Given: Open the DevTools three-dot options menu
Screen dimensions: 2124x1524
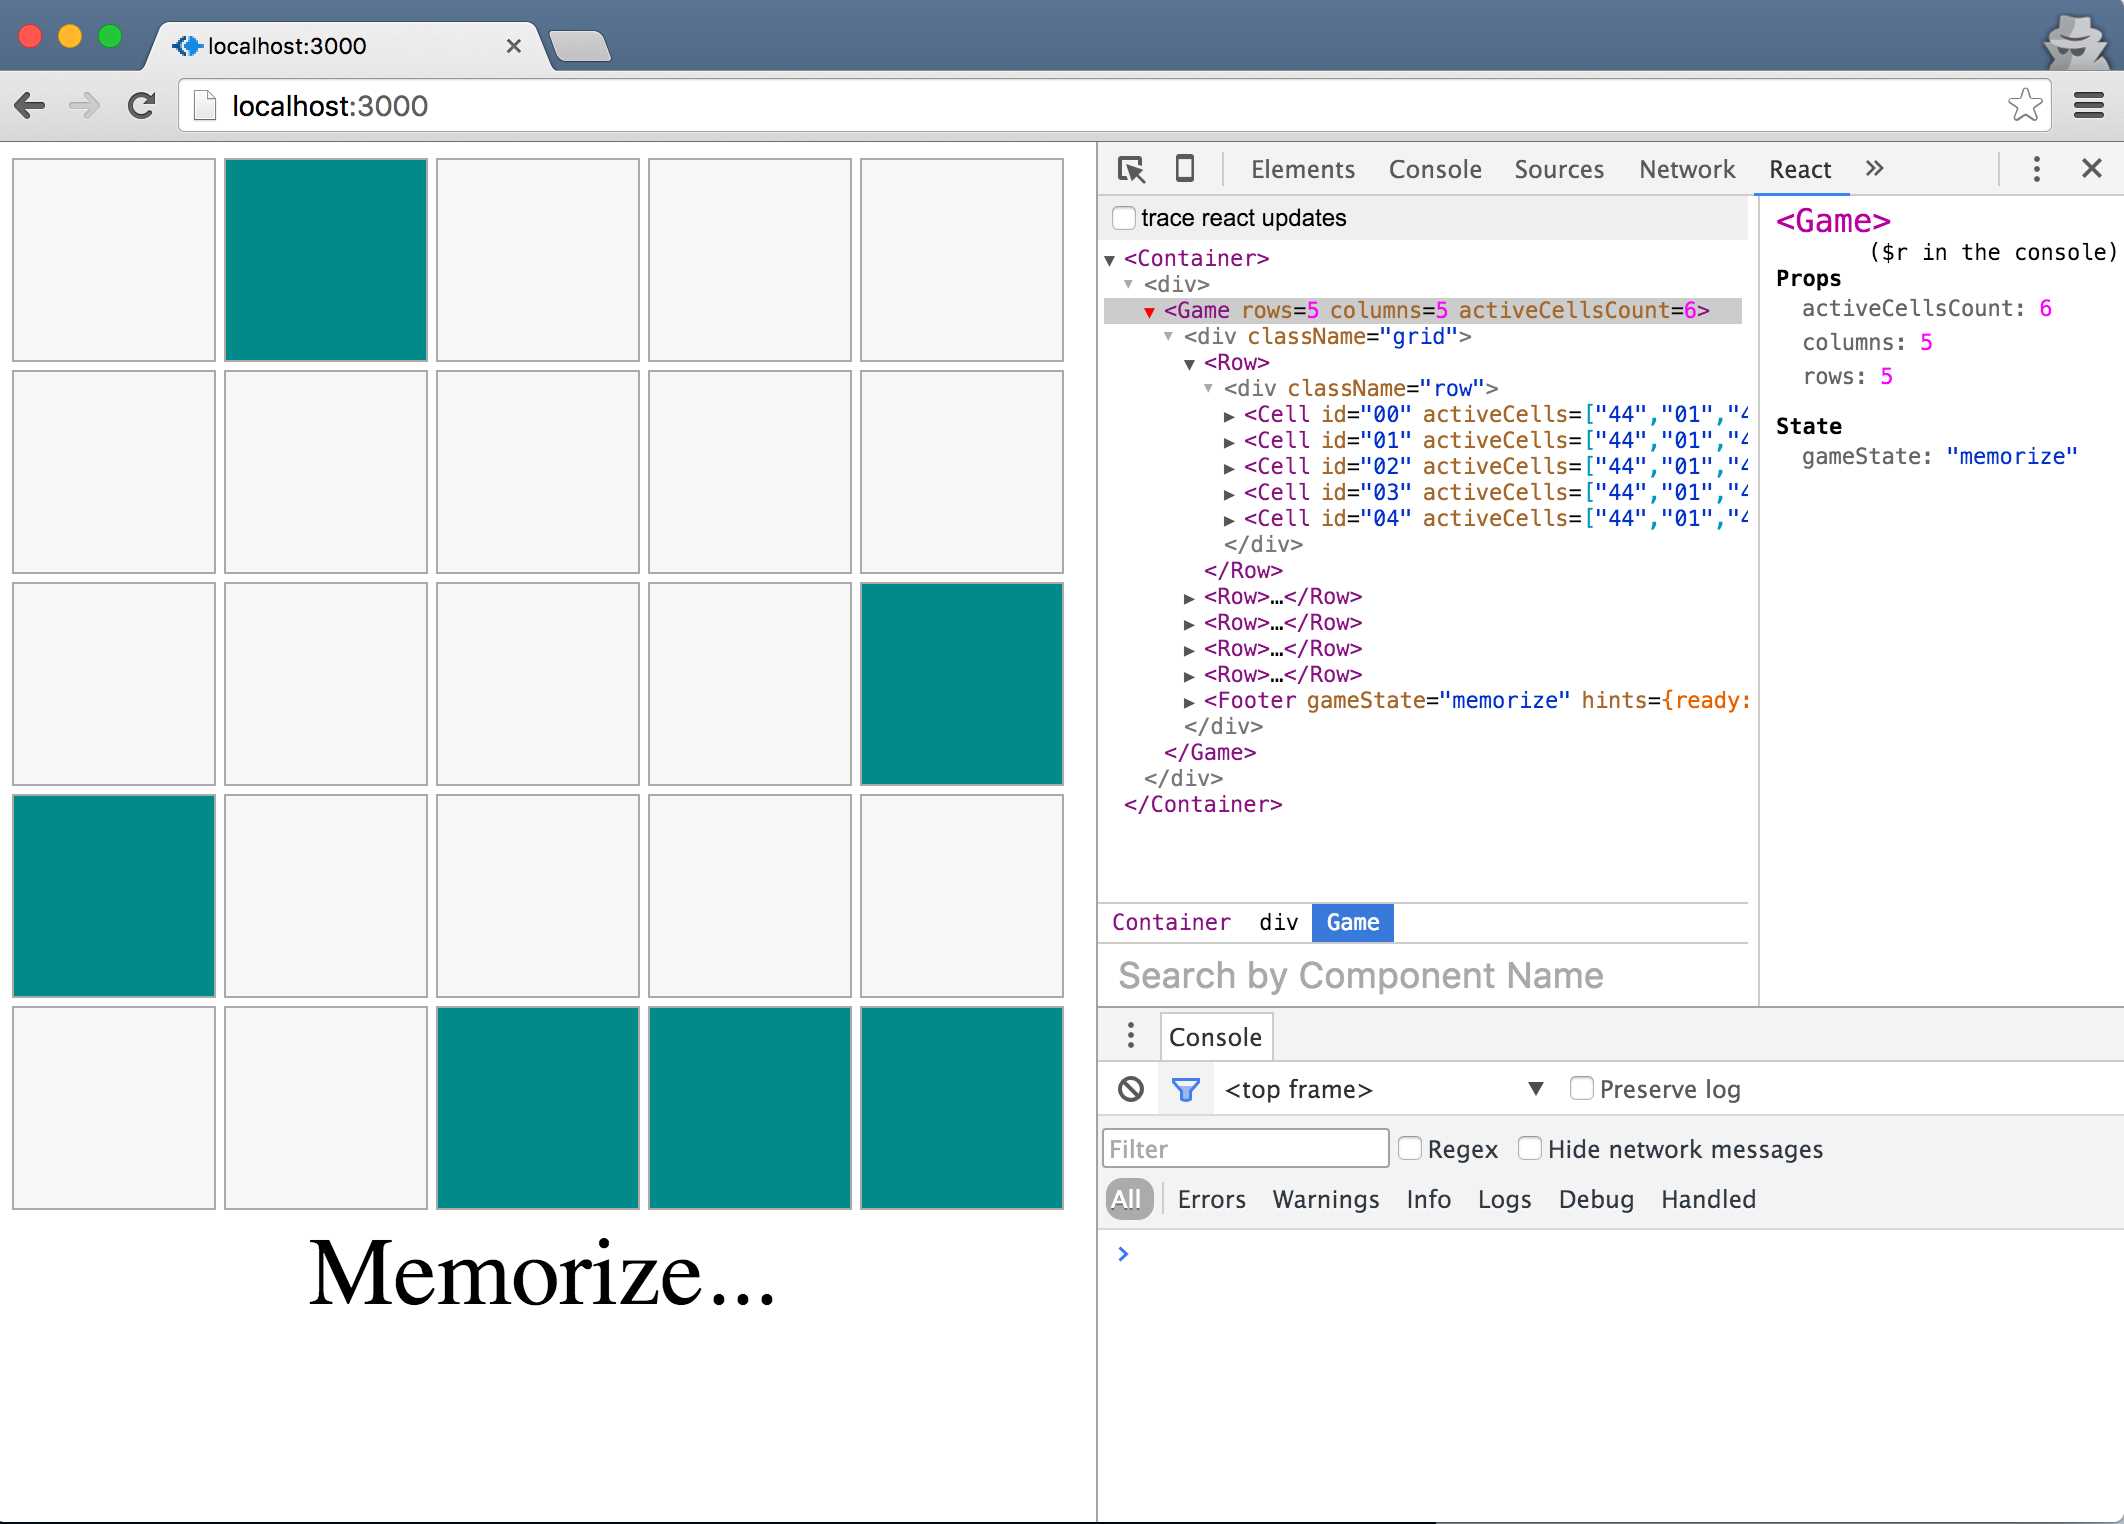Looking at the screenshot, I should pyautogui.click(x=2036, y=169).
